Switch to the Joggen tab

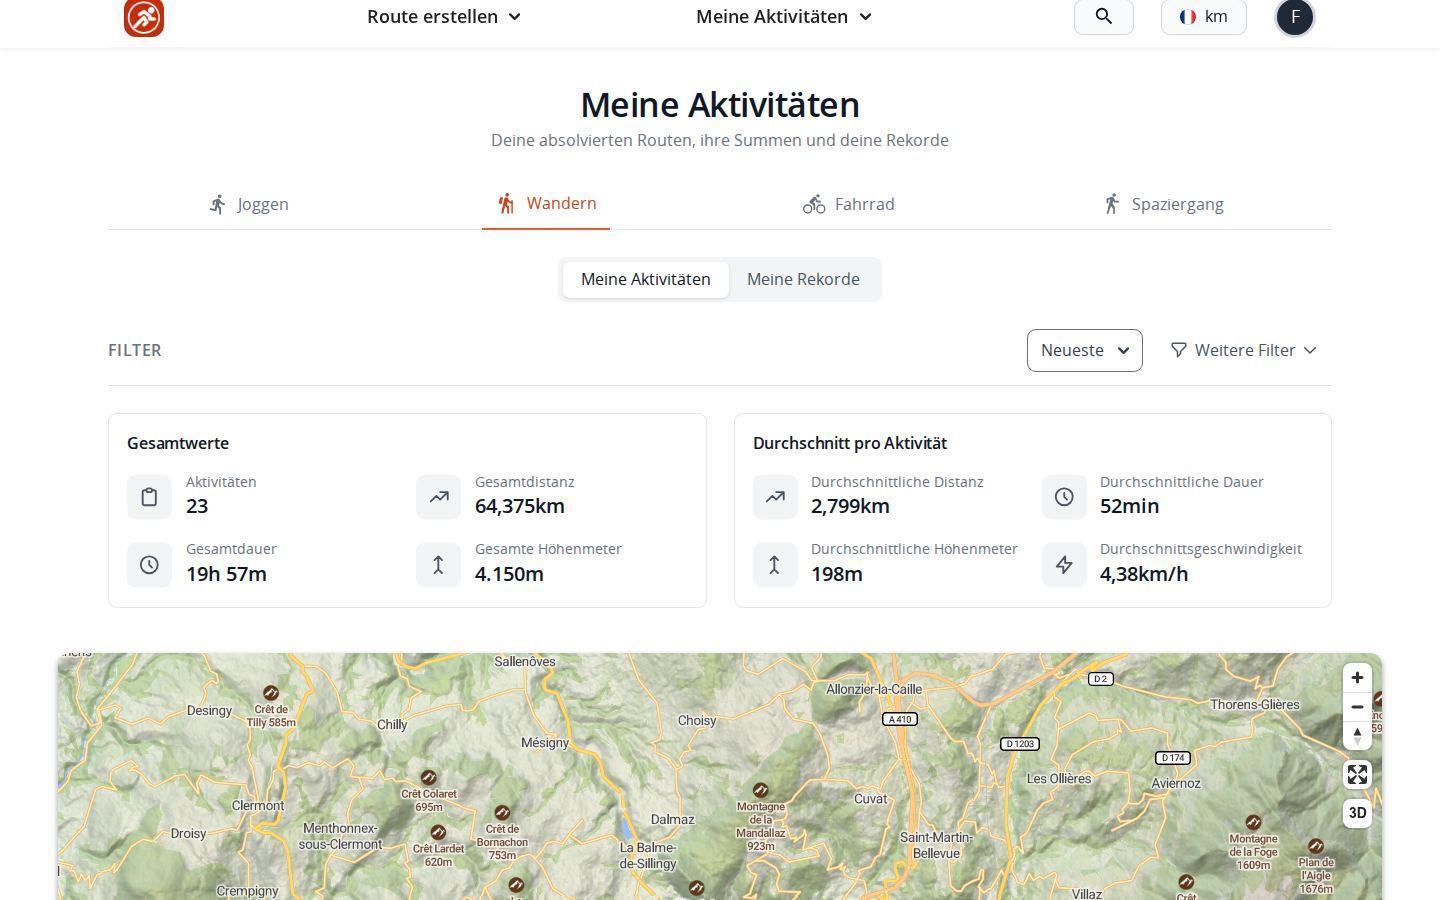(248, 204)
